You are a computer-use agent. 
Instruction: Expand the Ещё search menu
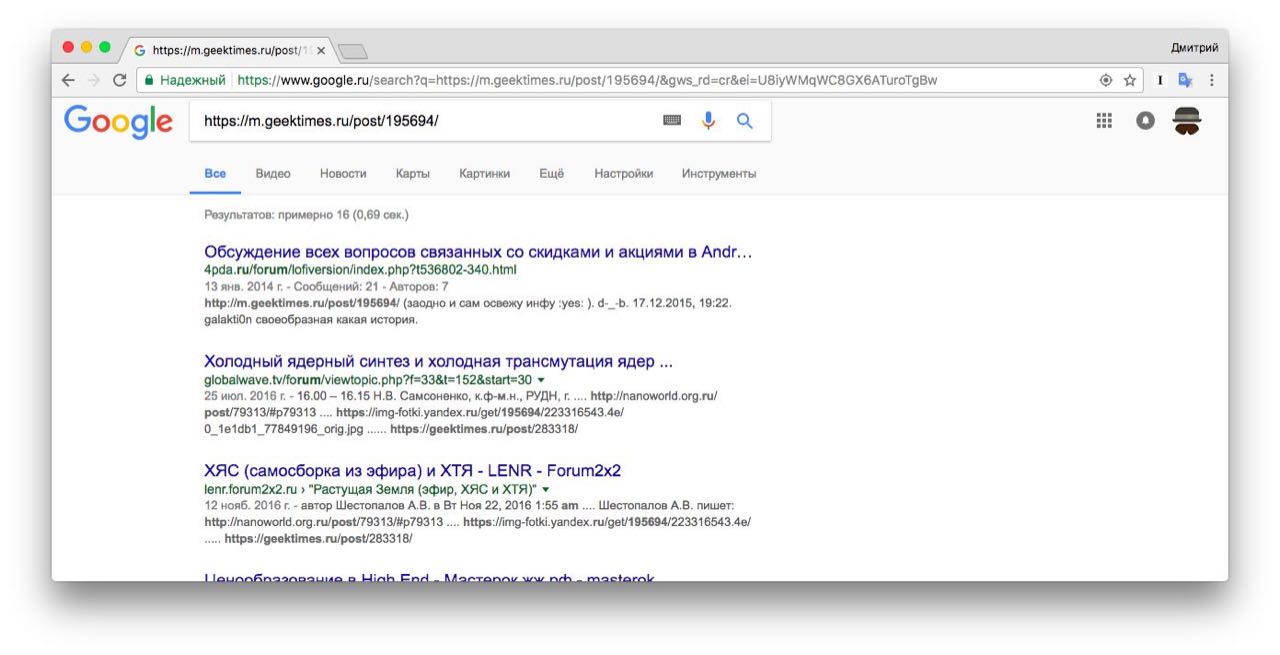(552, 173)
